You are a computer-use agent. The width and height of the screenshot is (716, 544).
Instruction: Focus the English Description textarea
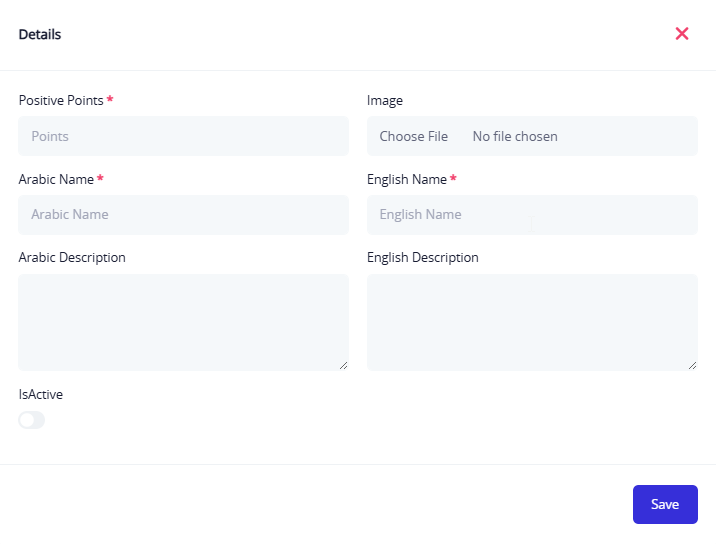(x=532, y=322)
